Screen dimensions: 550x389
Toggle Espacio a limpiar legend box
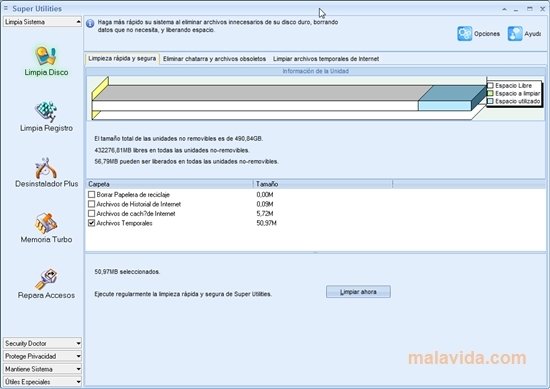(x=490, y=93)
